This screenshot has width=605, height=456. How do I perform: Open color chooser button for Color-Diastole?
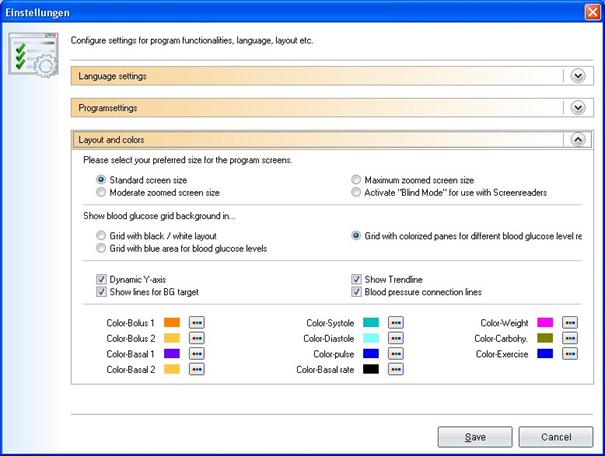click(396, 339)
